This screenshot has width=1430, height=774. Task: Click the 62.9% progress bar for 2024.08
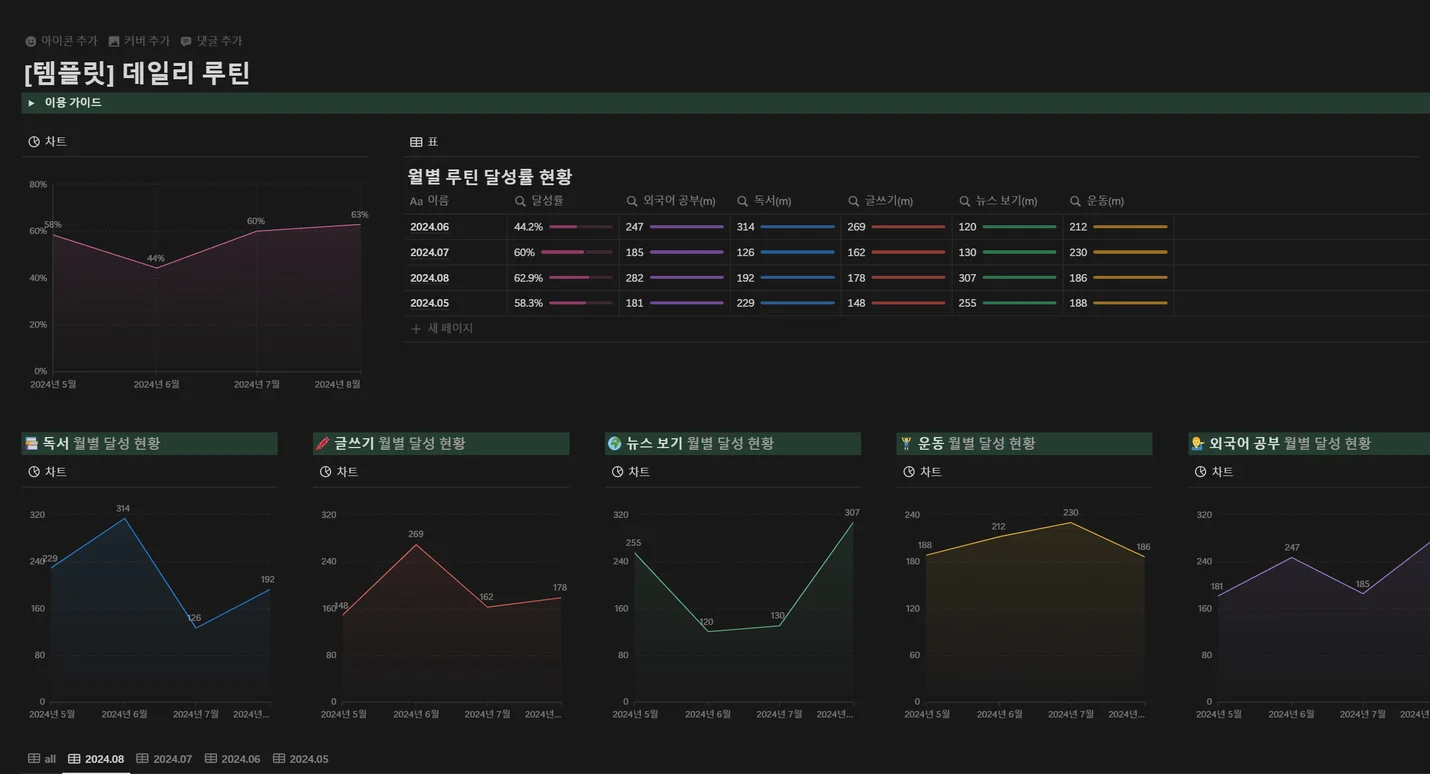coord(580,278)
